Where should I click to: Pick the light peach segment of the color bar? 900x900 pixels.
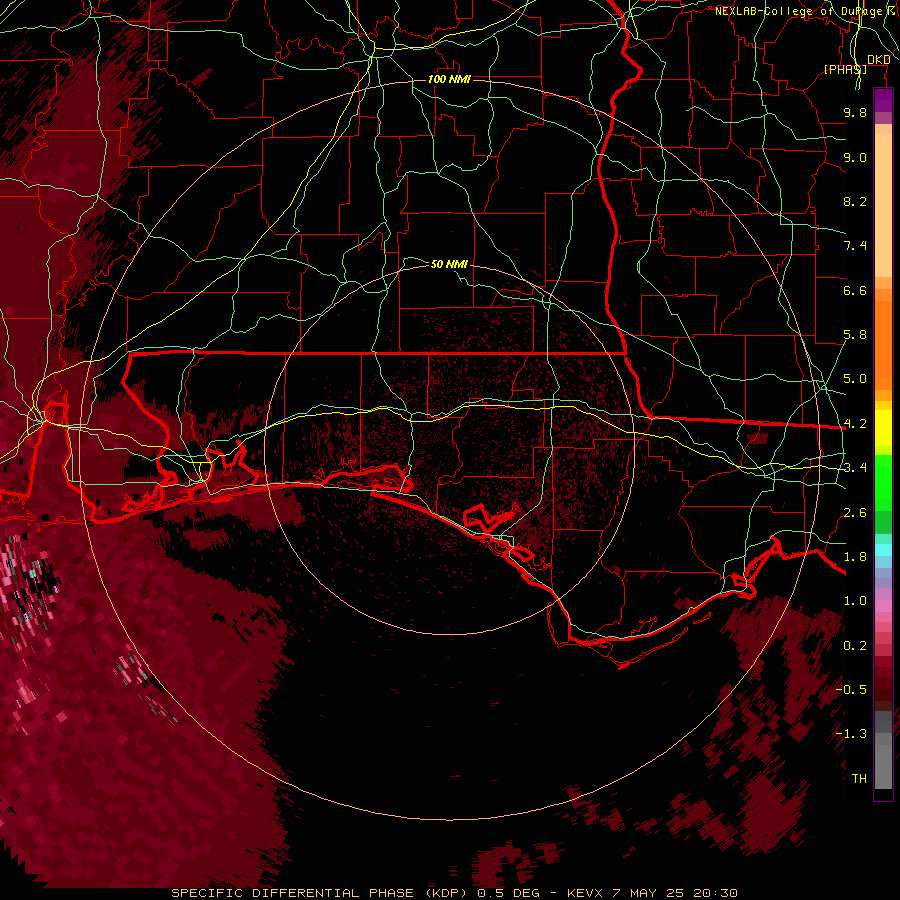883,205
